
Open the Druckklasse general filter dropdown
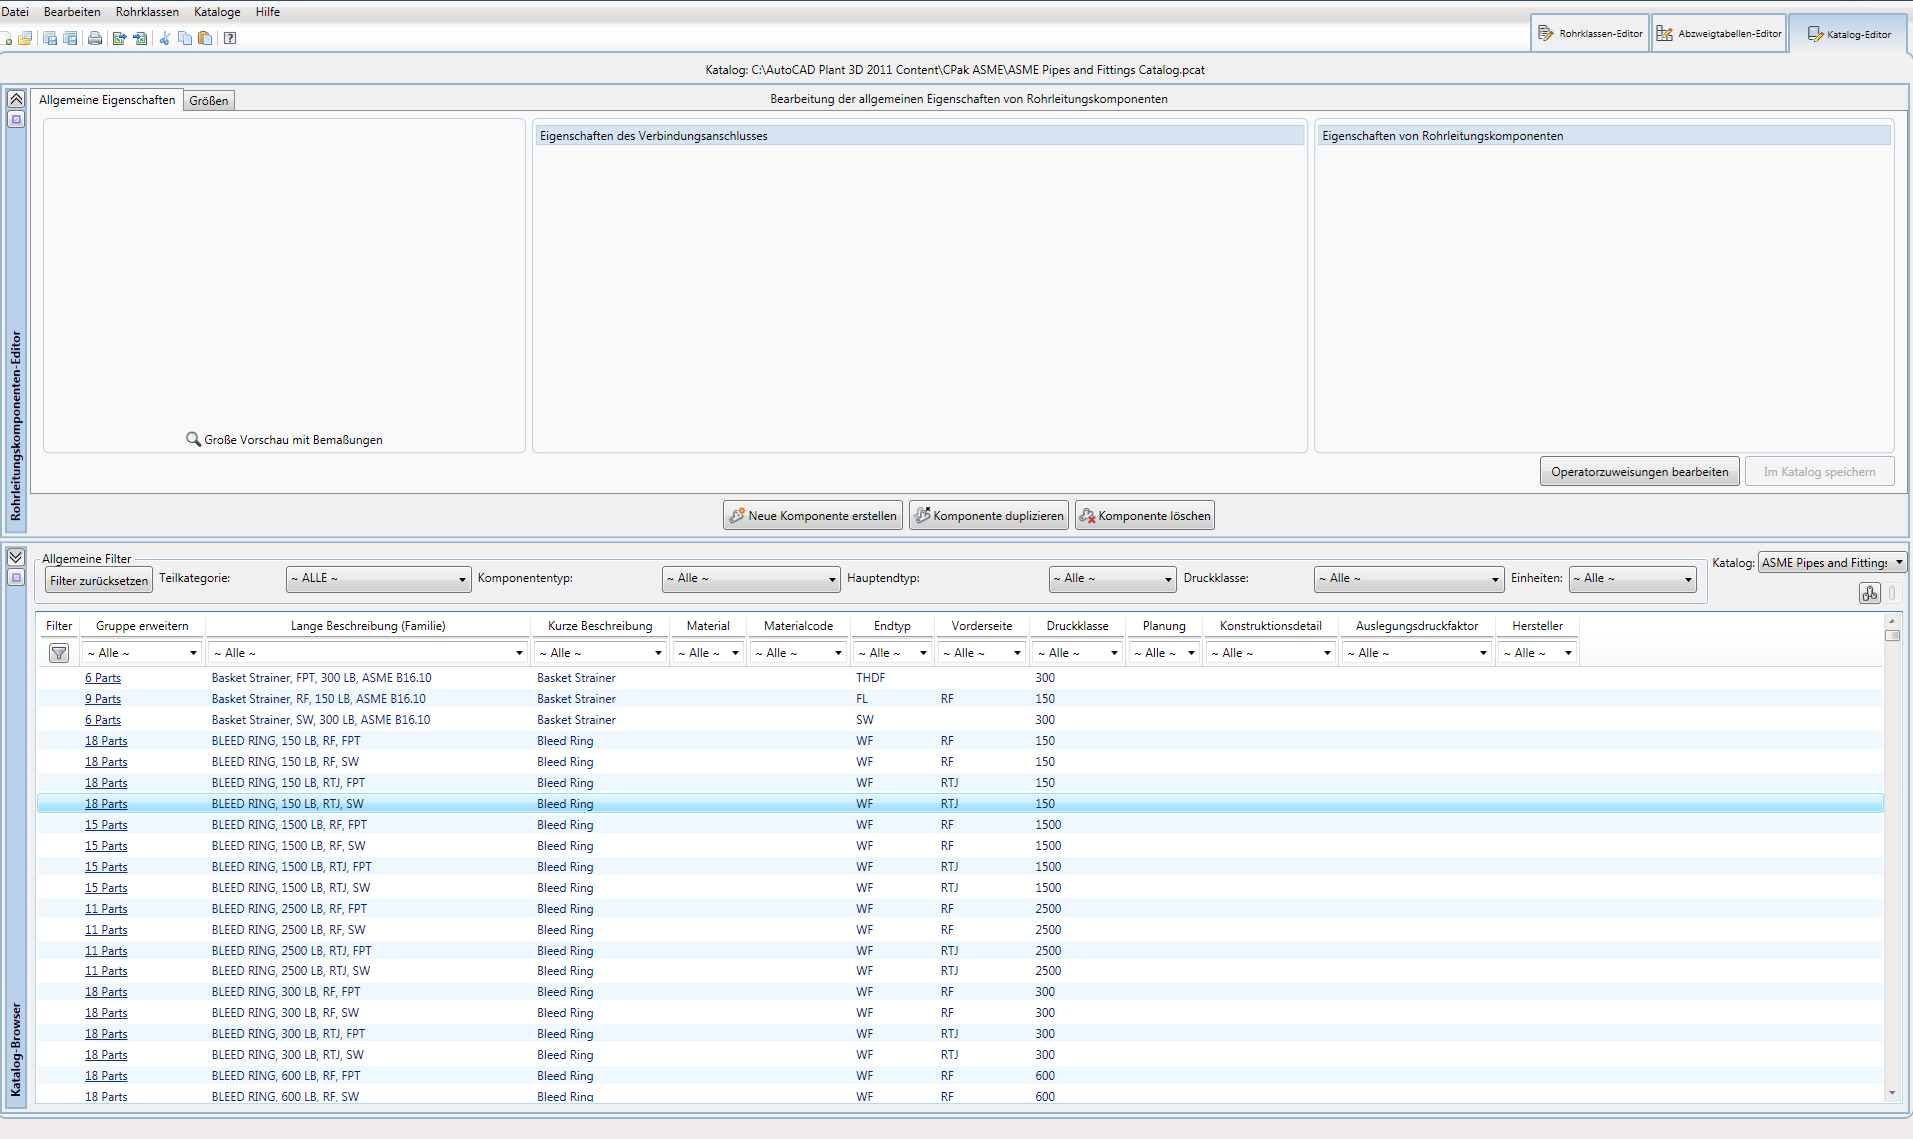[1409, 578]
